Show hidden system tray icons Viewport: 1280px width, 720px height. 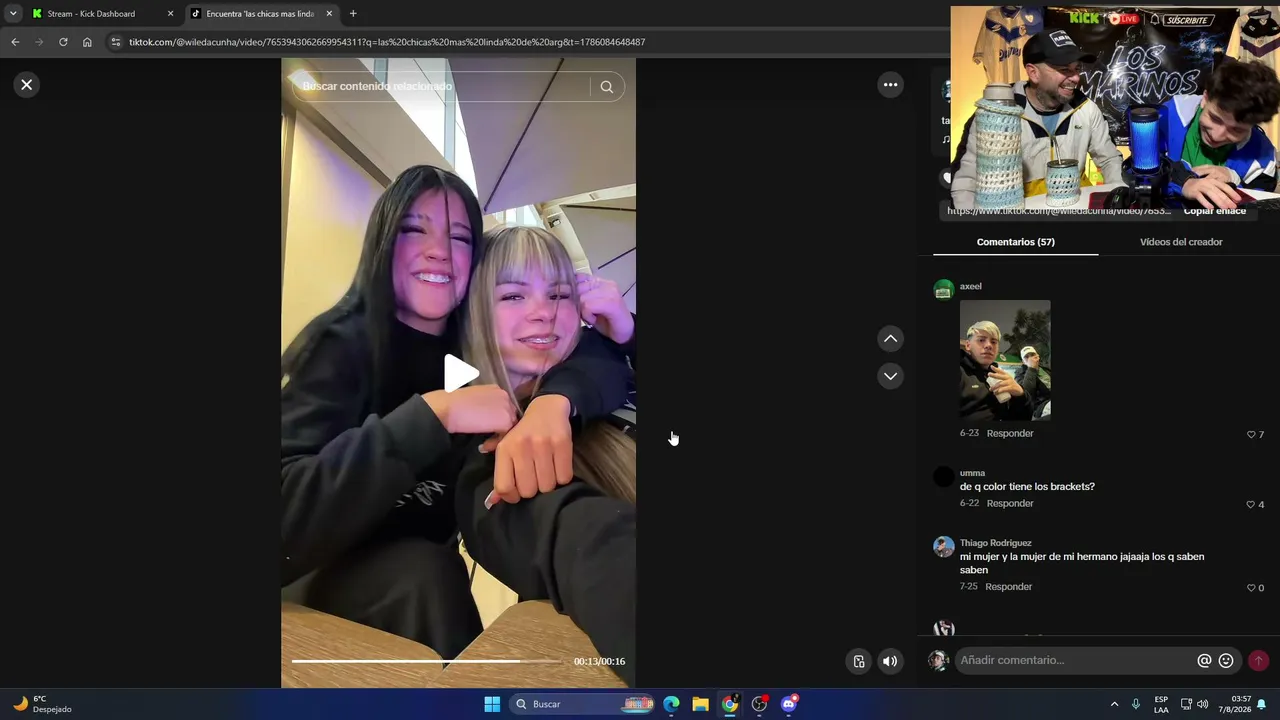[1114, 704]
